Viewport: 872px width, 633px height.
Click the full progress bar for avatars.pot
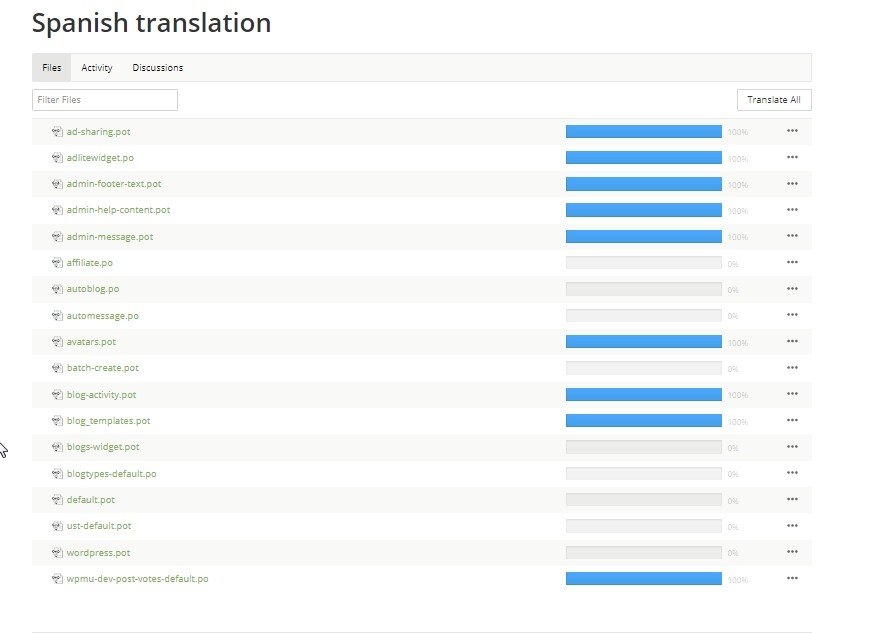[x=644, y=342]
